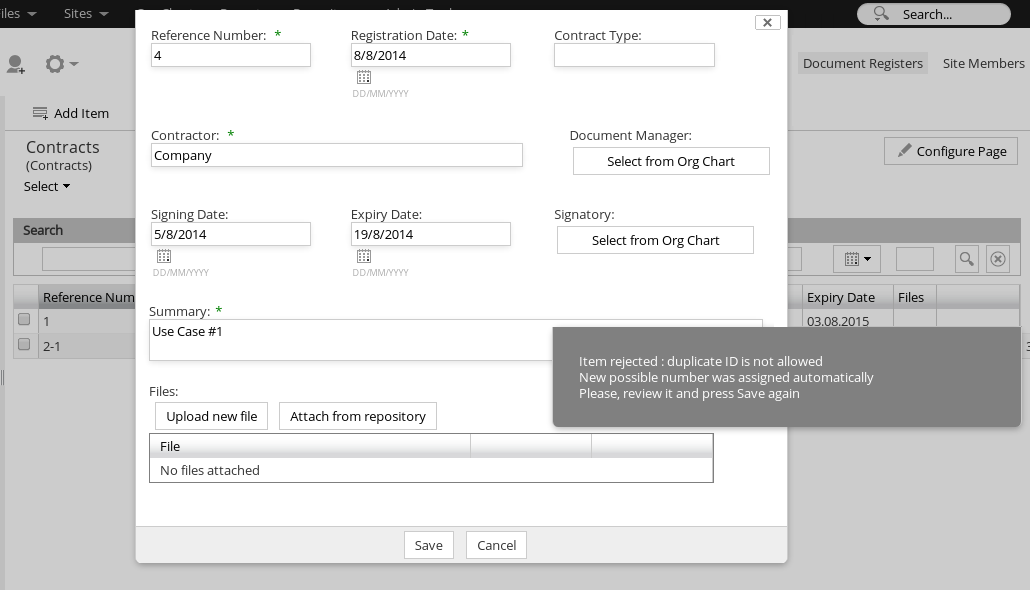Open Registration Date calendar picker
Viewport: 1030px width, 590px height.
364,77
